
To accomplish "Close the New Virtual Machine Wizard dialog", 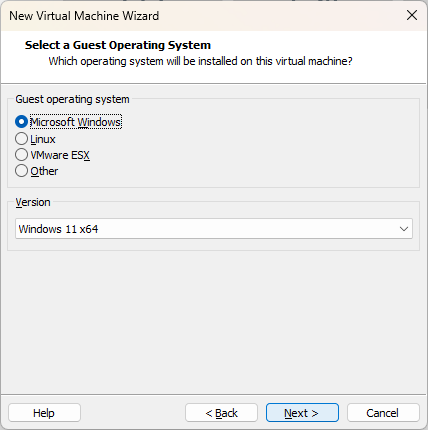I will 412,15.
